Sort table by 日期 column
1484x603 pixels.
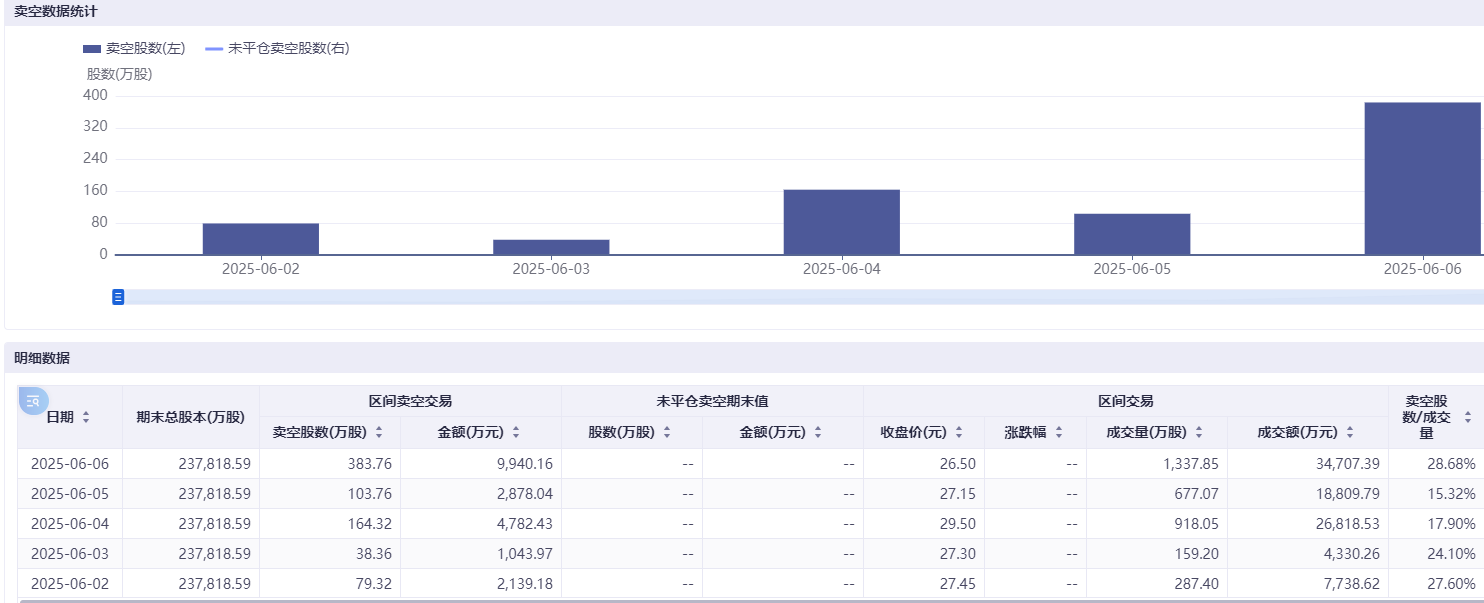[86, 417]
